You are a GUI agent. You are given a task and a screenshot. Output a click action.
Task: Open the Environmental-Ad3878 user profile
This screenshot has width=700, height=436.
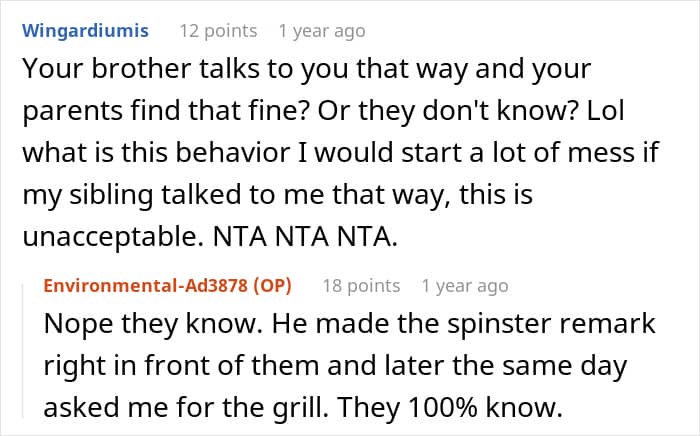[146, 286]
